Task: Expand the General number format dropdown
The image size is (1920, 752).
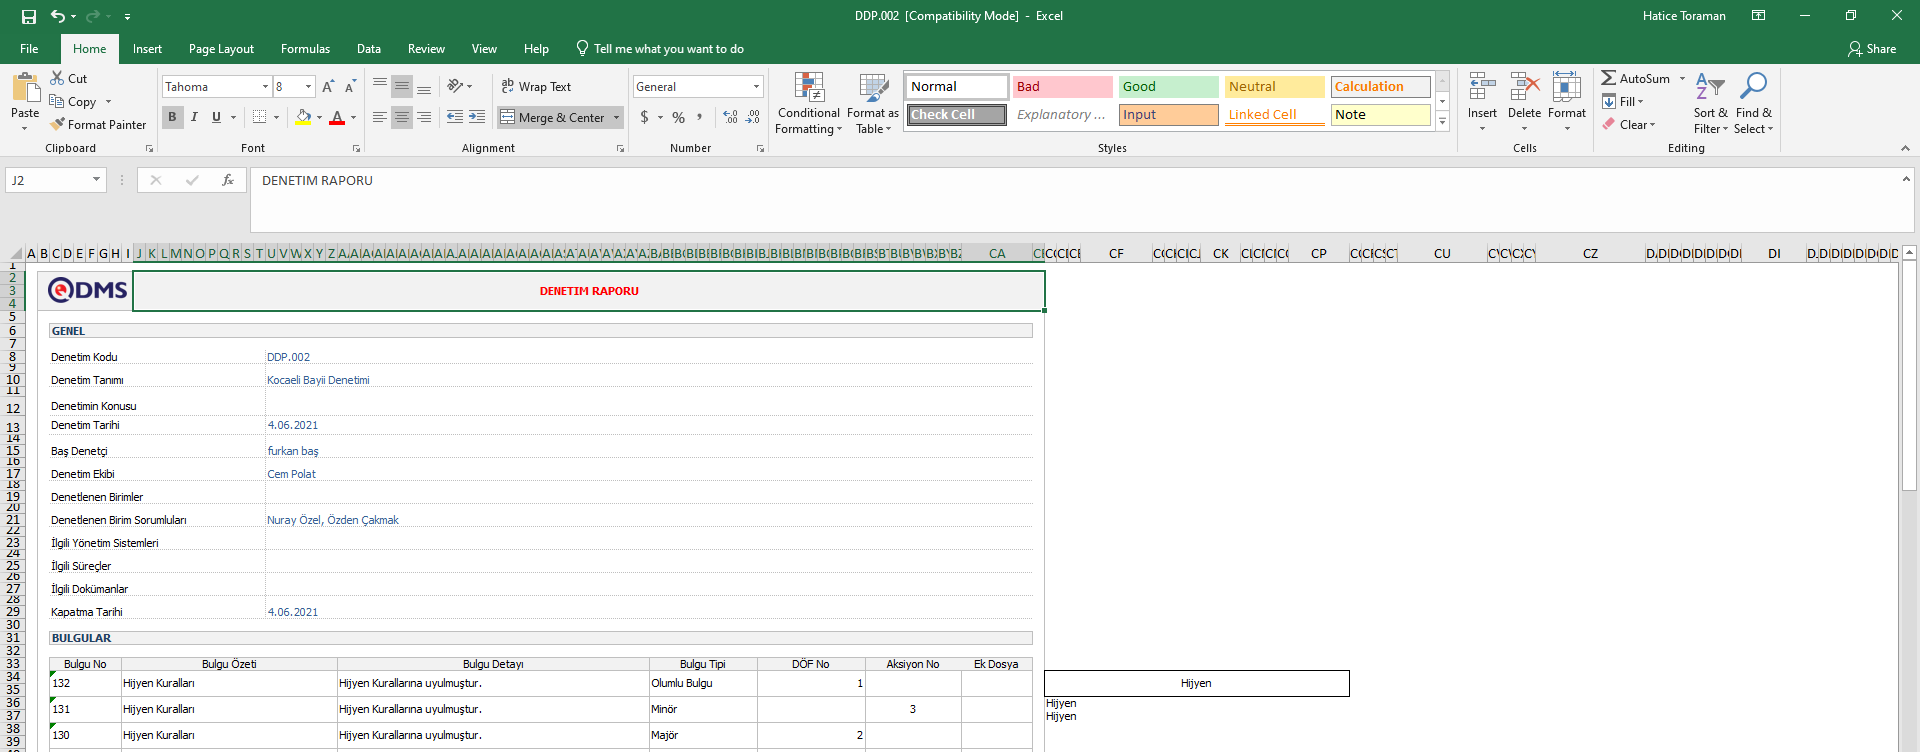Action: click(756, 87)
